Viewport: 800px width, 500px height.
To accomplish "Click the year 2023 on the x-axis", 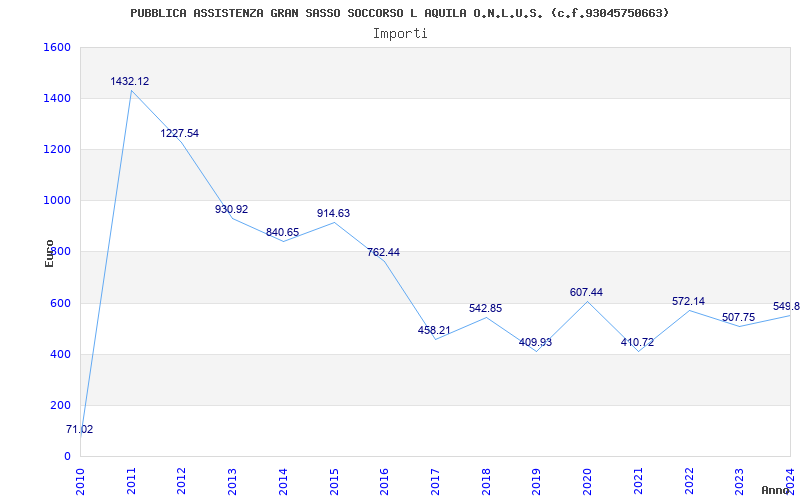I will pyautogui.click(x=739, y=481).
